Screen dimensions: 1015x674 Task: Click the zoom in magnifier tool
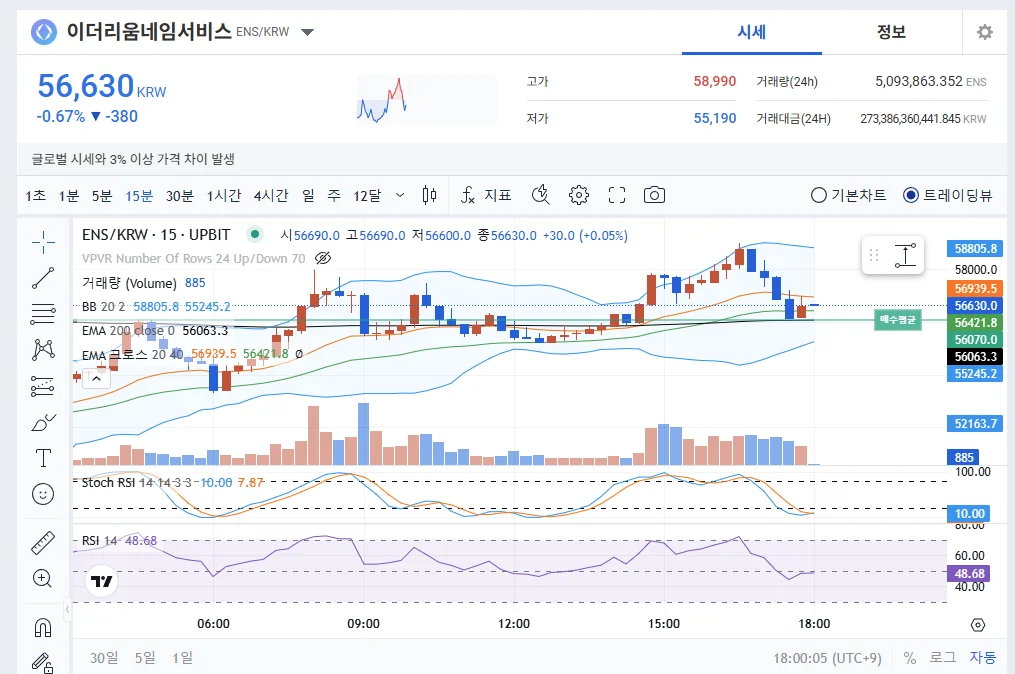pos(43,578)
